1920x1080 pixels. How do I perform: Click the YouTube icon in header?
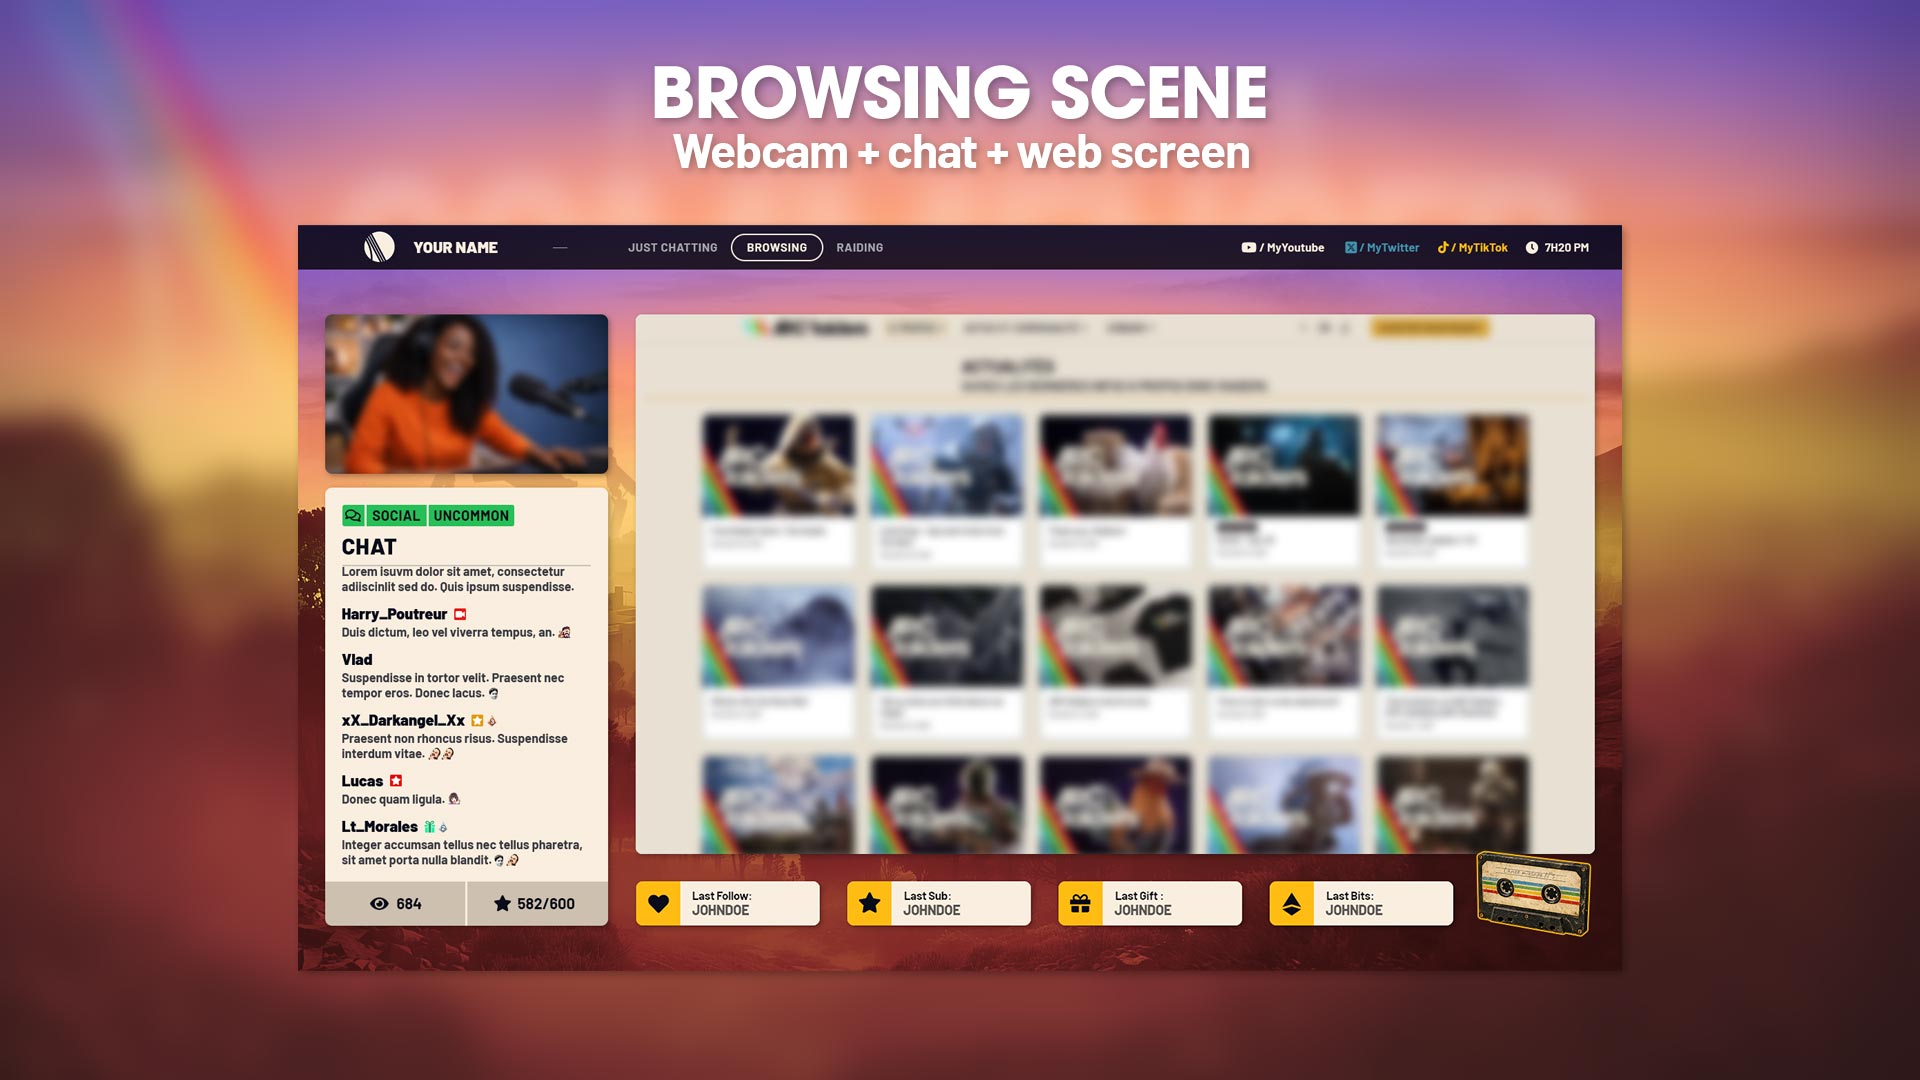coord(1248,248)
